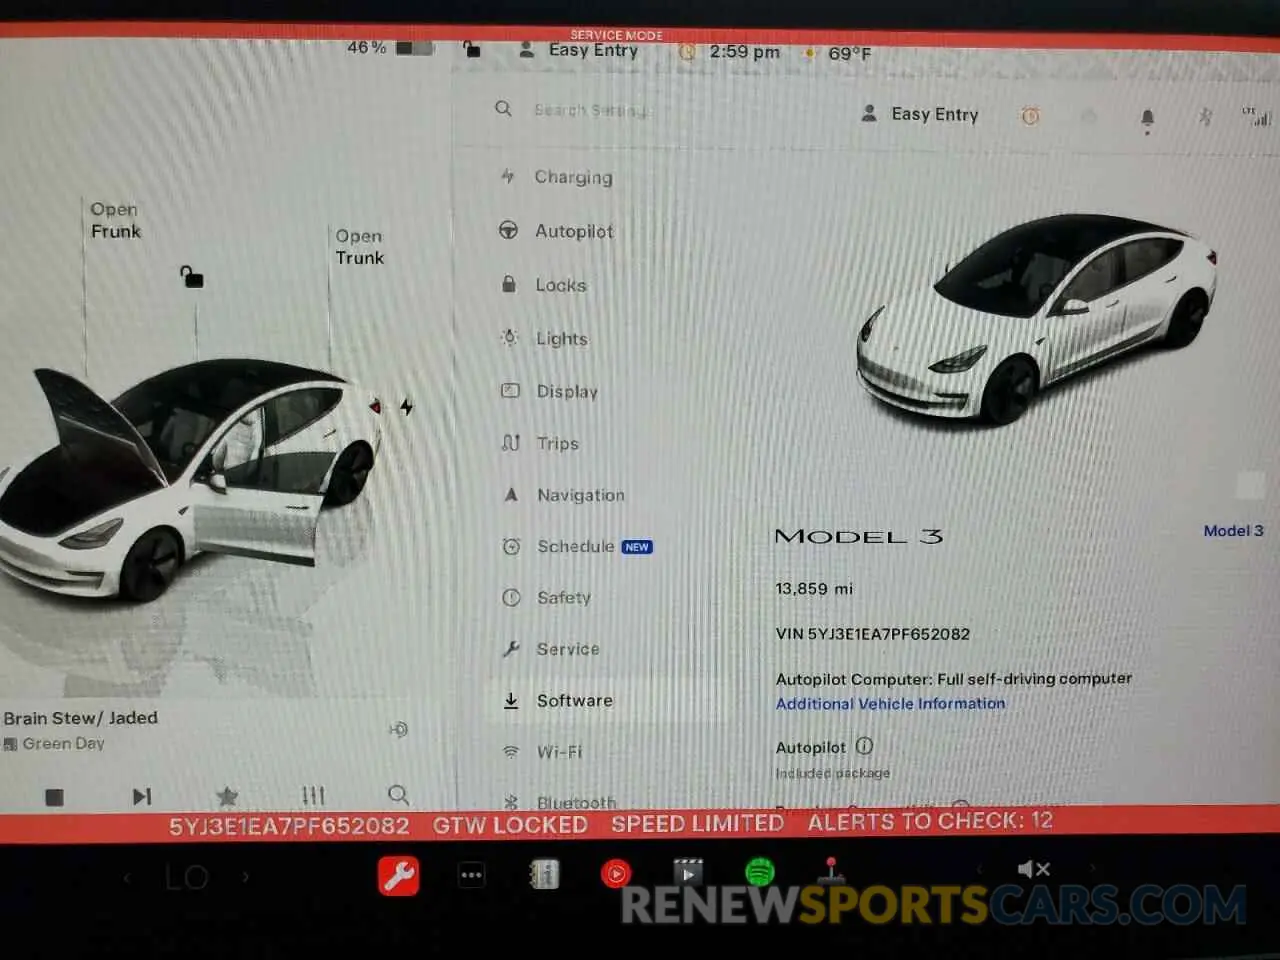
Task: Increase cabin temperature with right arrow
Action: pyautogui.click(x=246, y=877)
